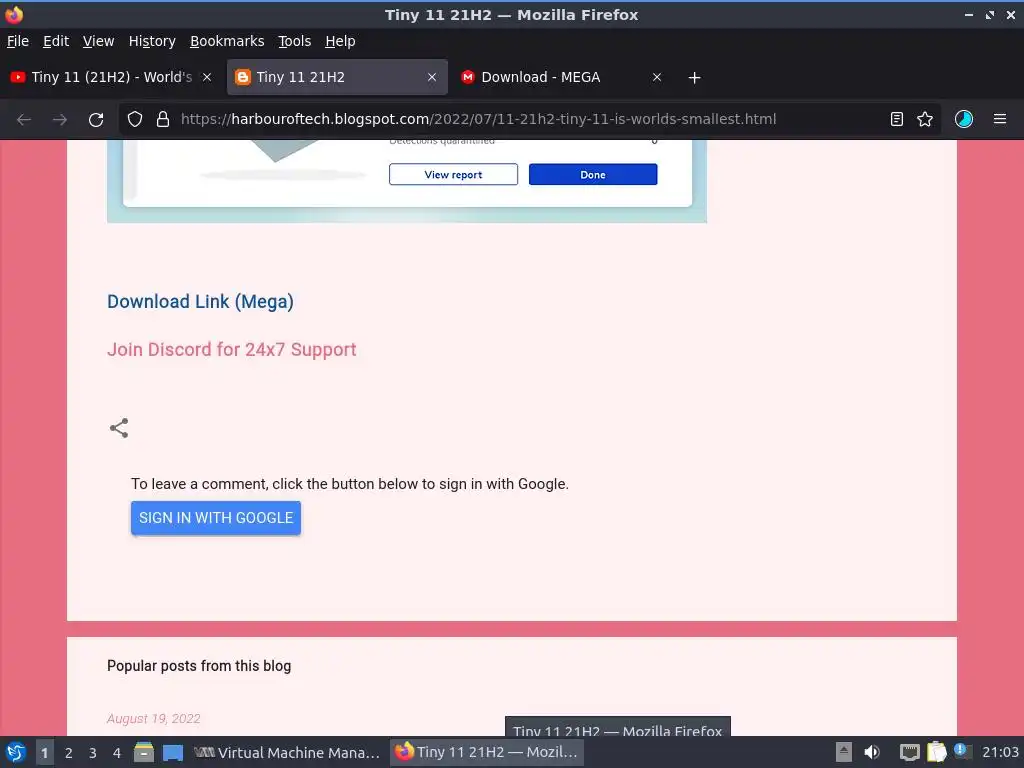Open the File menu
The height and width of the screenshot is (768, 1024).
pyautogui.click(x=18, y=41)
